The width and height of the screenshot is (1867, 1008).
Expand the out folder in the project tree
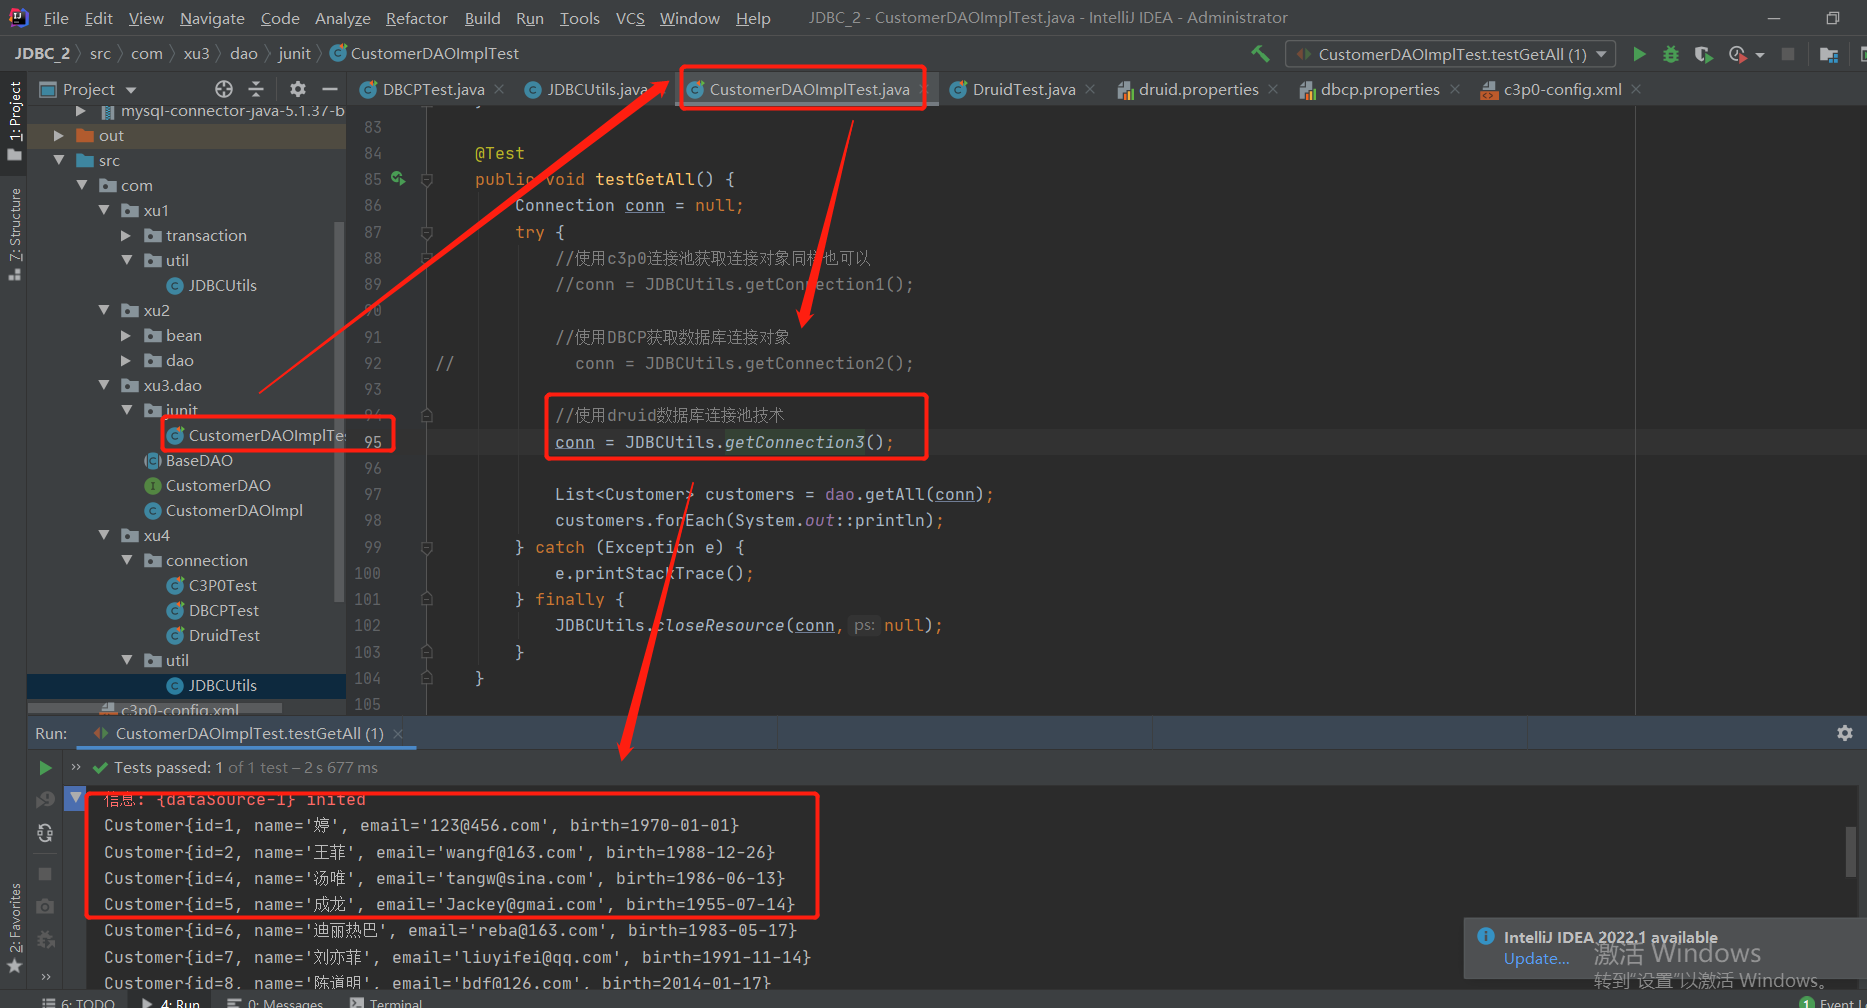click(58, 135)
